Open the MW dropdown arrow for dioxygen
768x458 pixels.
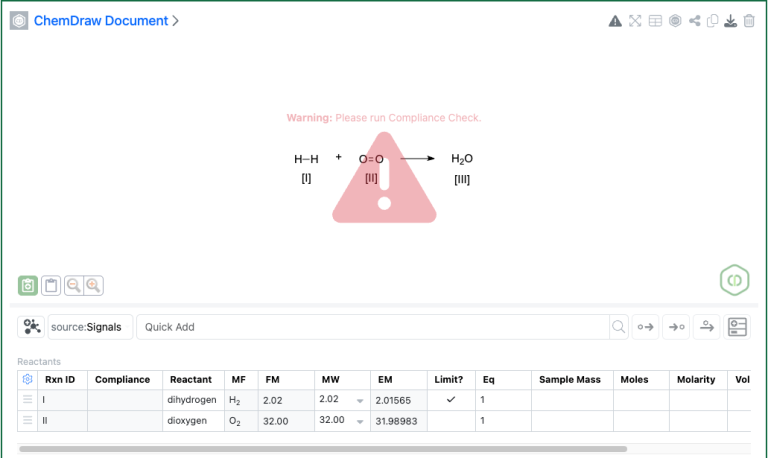tap(360, 421)
